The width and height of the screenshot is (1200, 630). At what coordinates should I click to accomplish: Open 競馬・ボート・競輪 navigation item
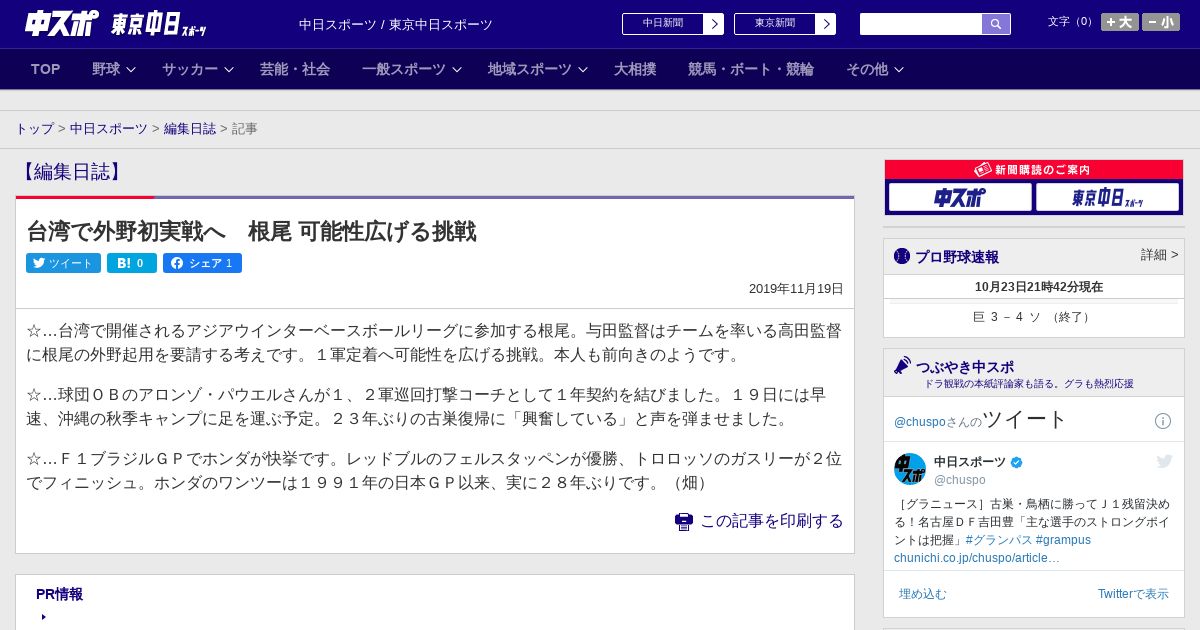click(x=751, y=69)
